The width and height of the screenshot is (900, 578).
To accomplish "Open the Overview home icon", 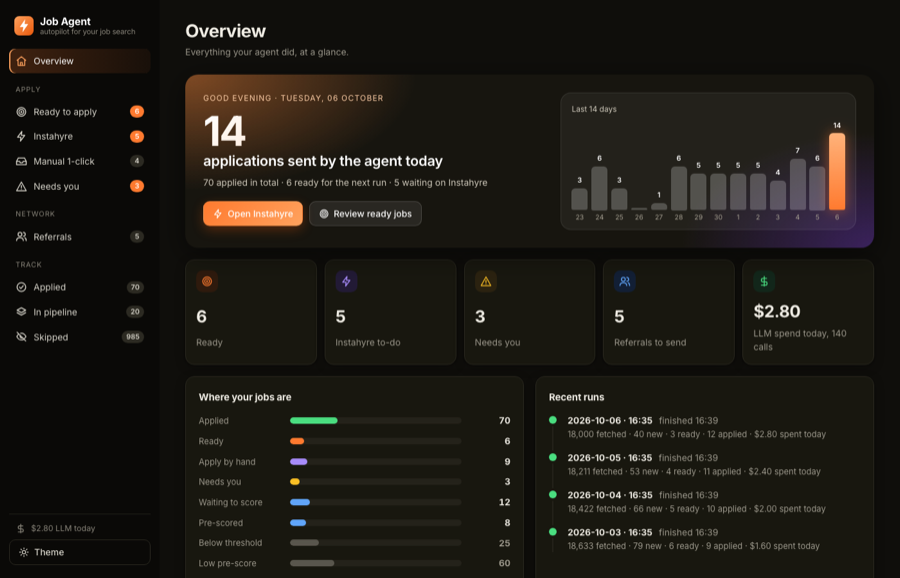I will (x=21, y=61).
